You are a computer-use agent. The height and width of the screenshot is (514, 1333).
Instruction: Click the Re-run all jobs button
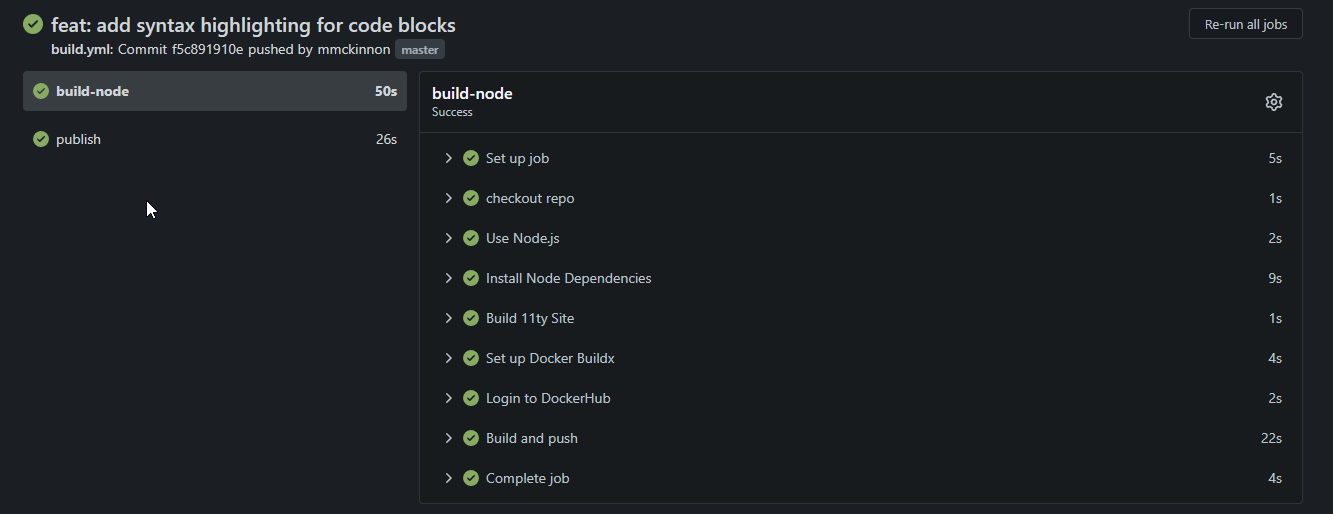pos(1245,24)
